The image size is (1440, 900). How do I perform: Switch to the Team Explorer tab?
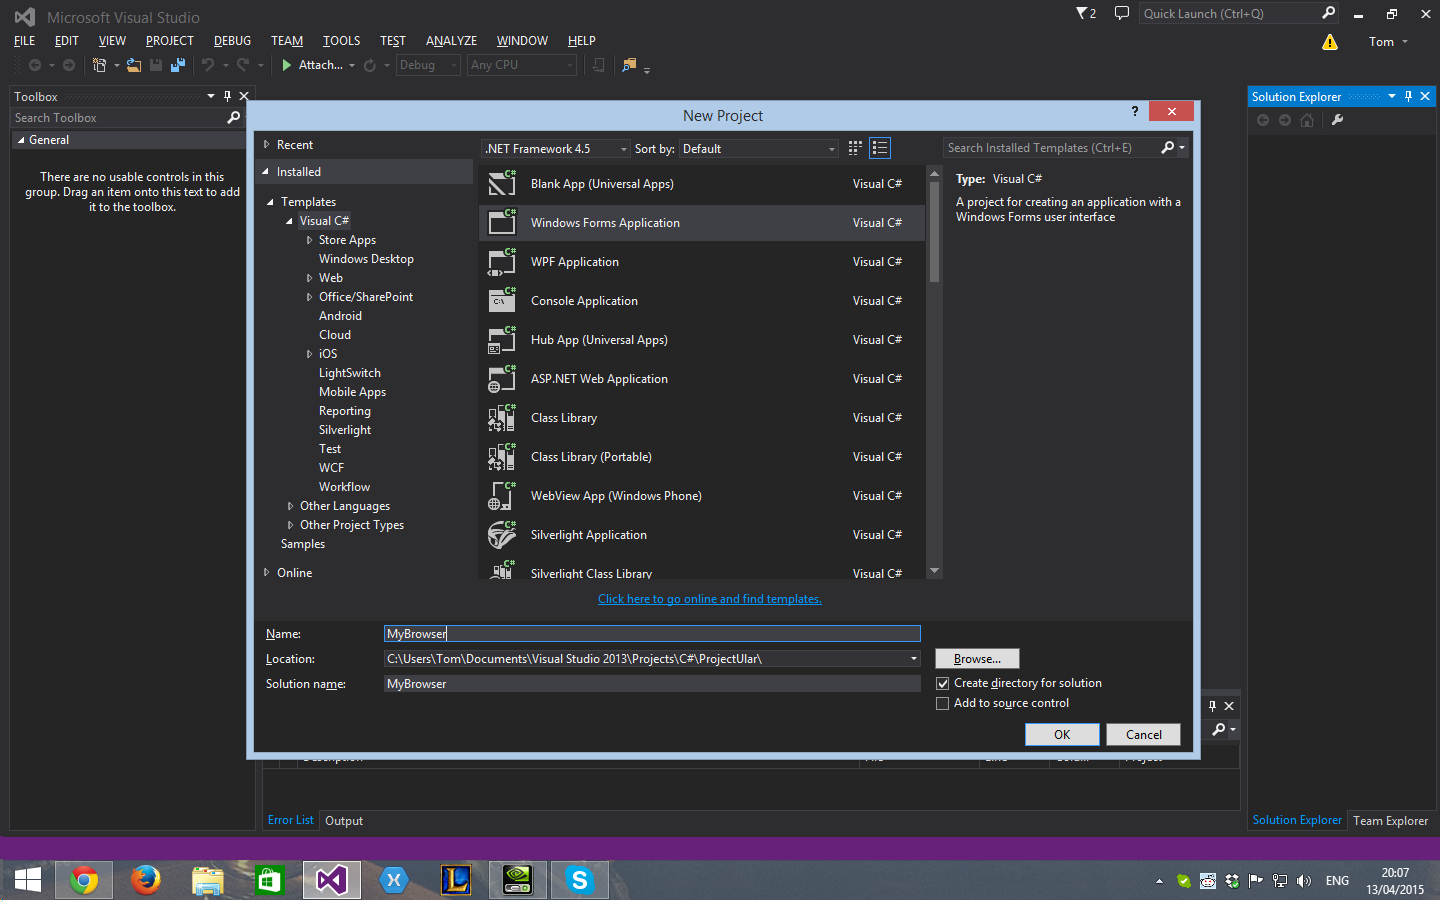(x=1391, y=821)
